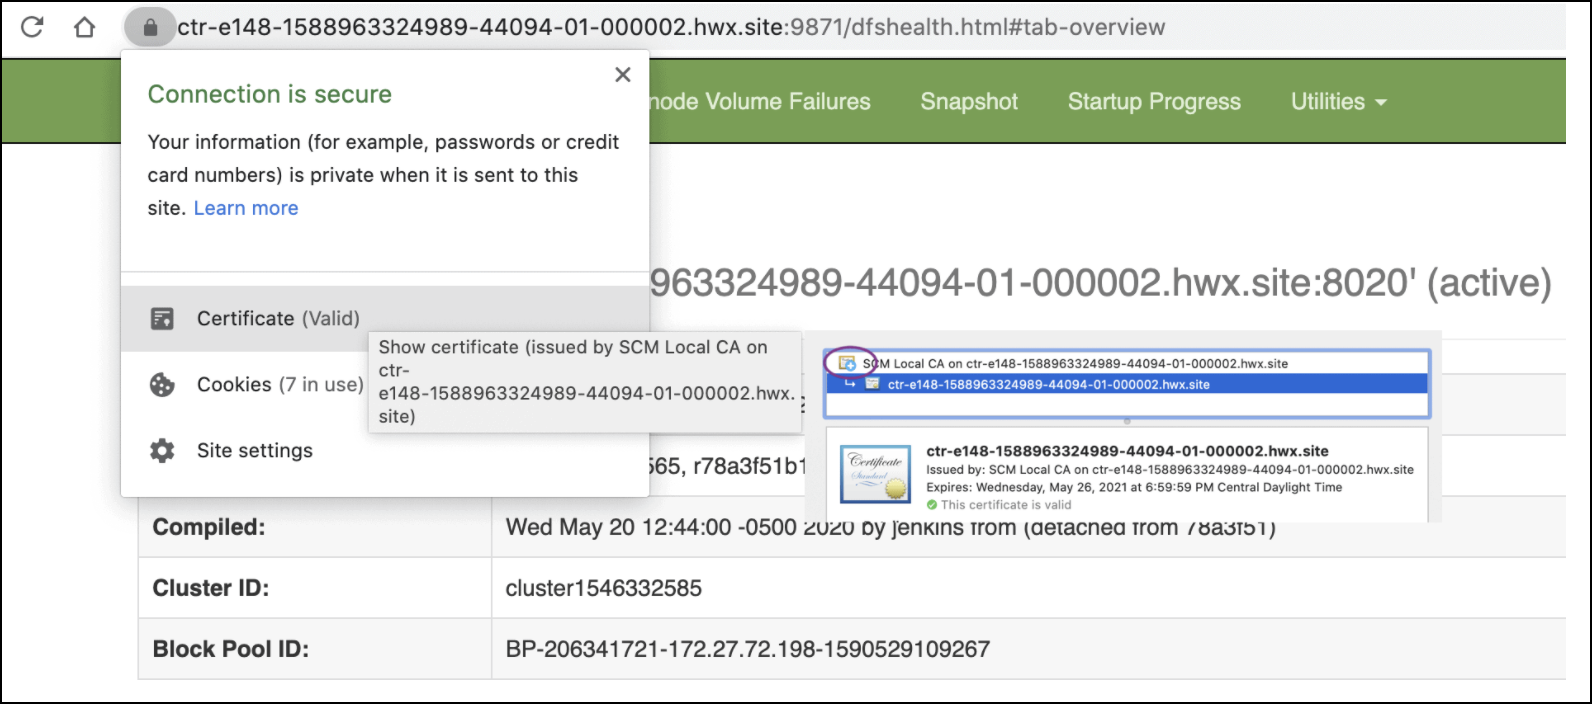Click the large Certificate Standard image
Image resolution: width=1592 pixels, height=704 pixels.
coord(875,474)
